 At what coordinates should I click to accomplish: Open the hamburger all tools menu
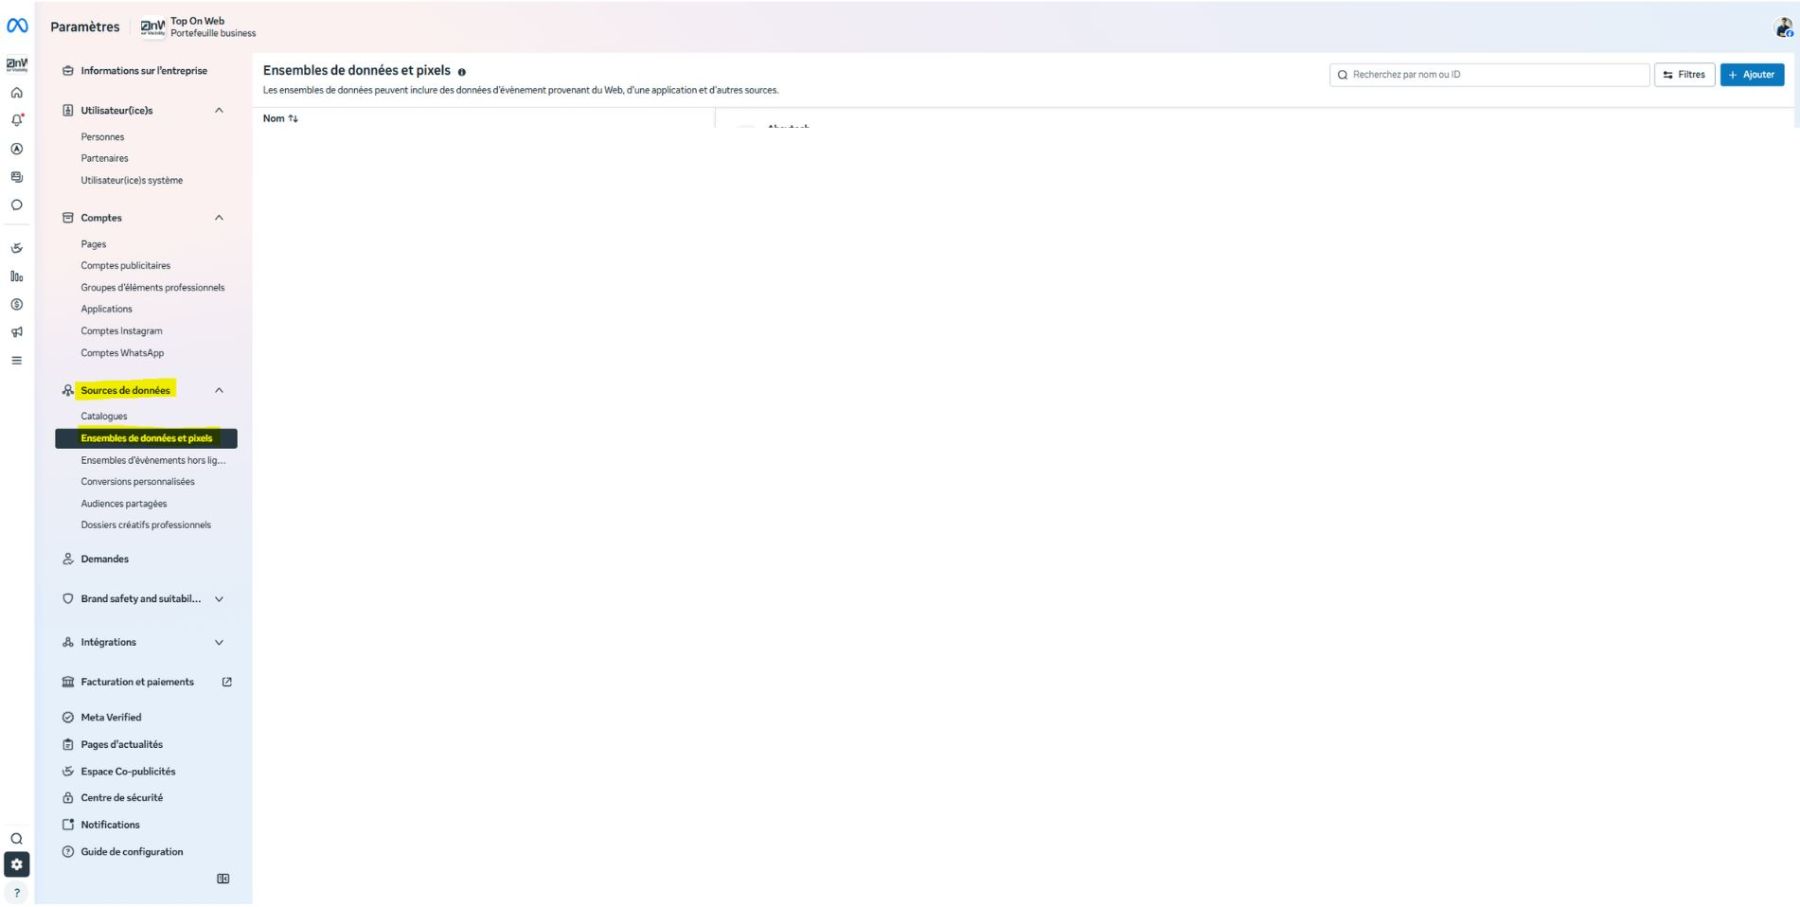pos(17,360)
